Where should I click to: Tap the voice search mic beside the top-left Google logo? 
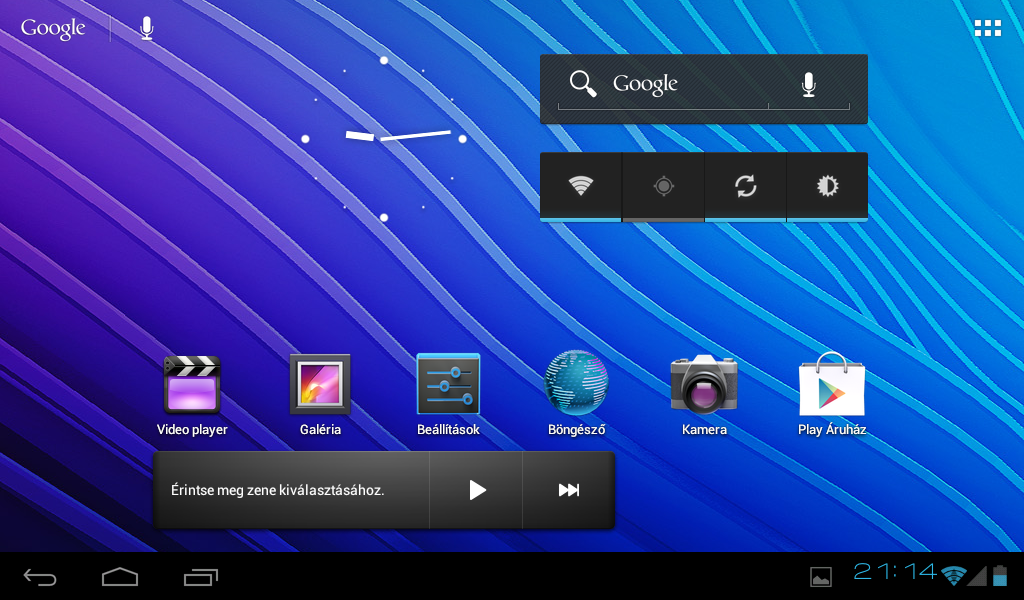click(x=147, y=29)
